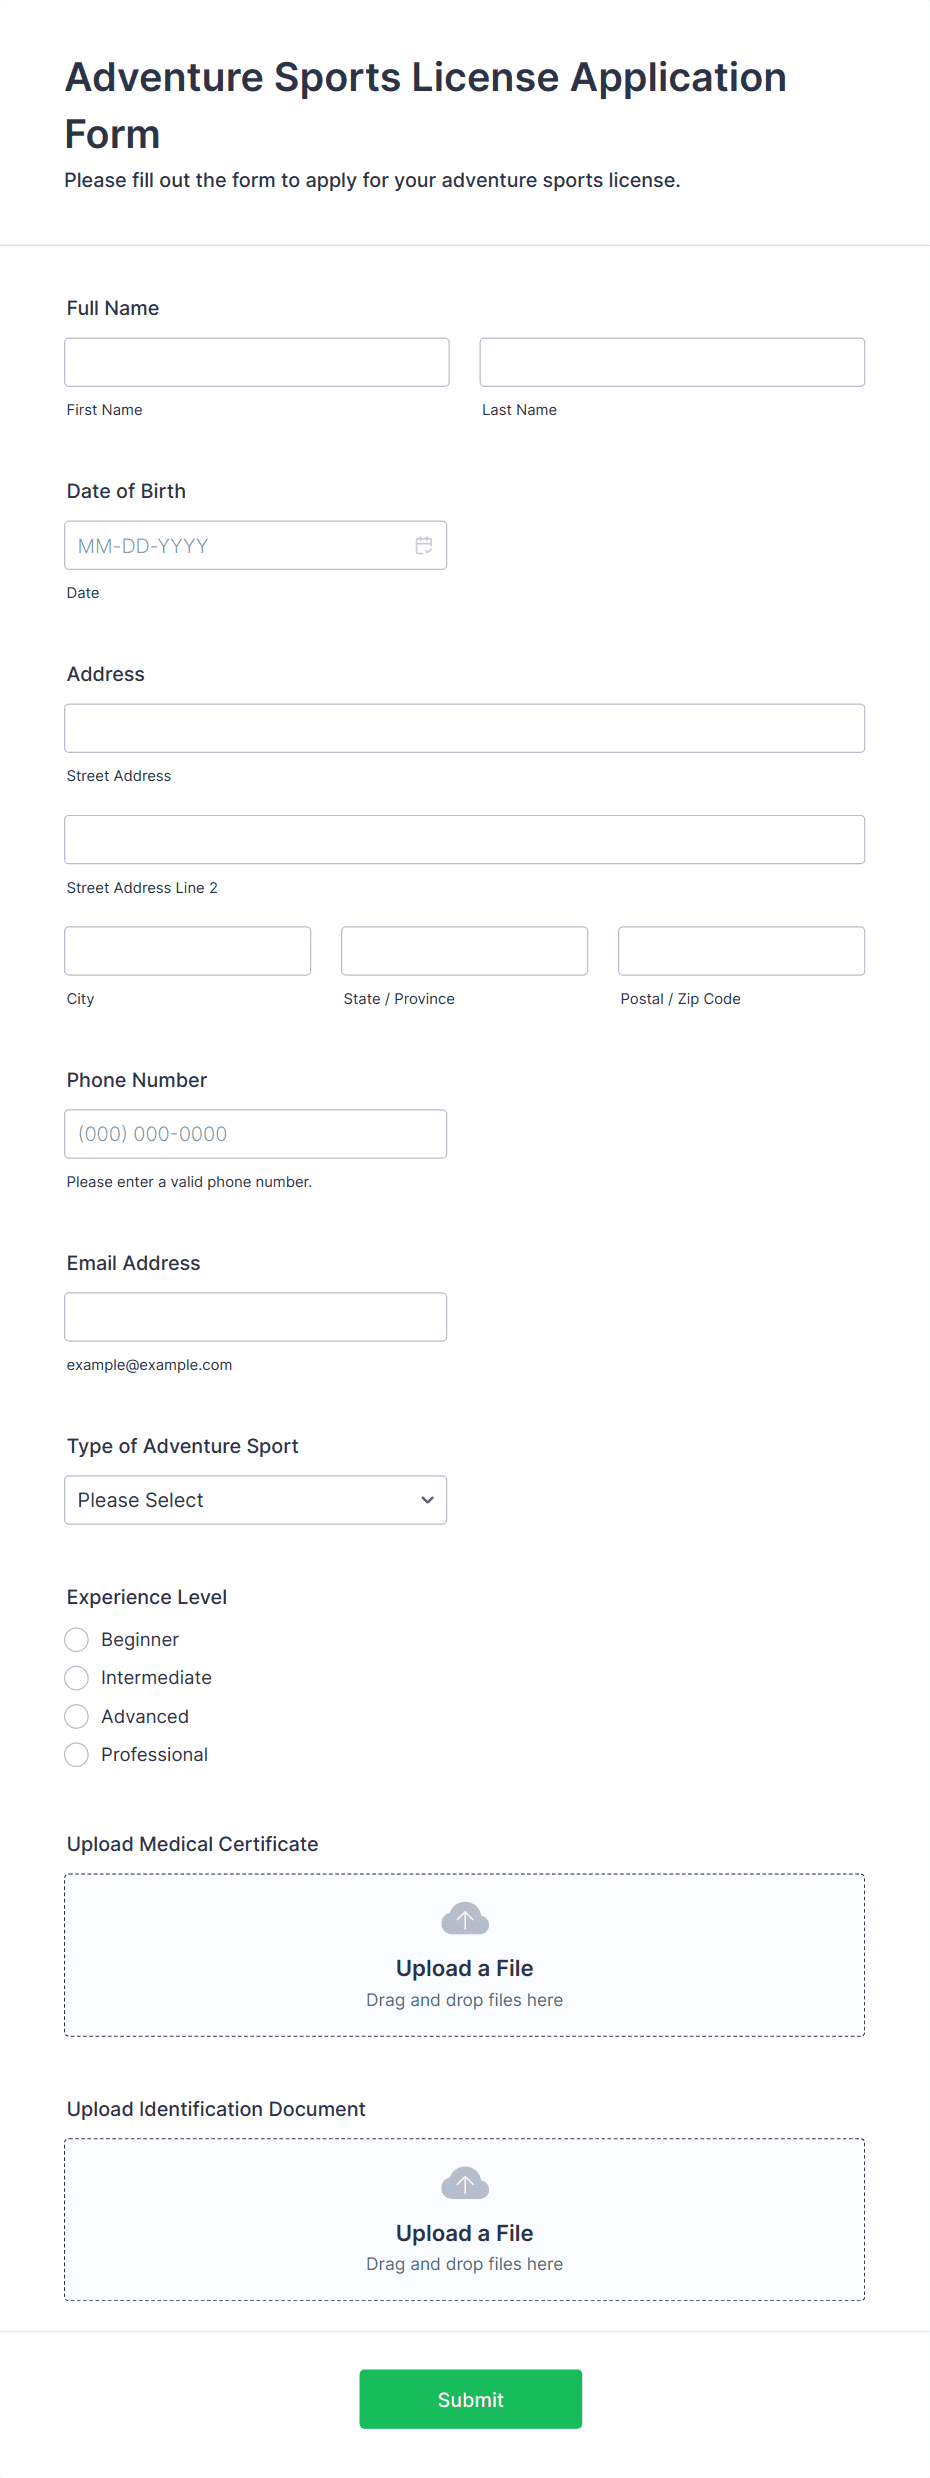This screenshot has height=2478, width=930.
Task: Click the Medical Certificate upload cloud icon
Action: pos(465,1918)
